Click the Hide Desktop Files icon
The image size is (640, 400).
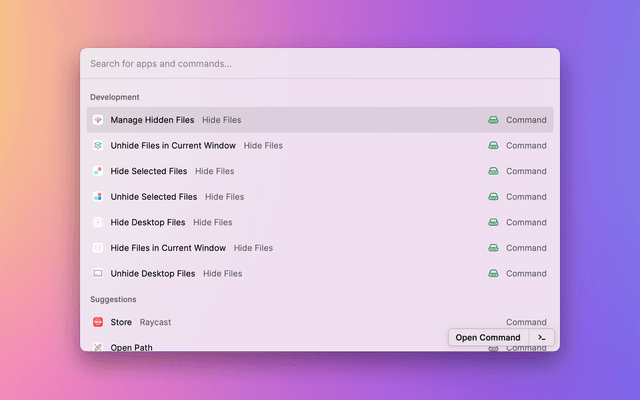(98, 222)
